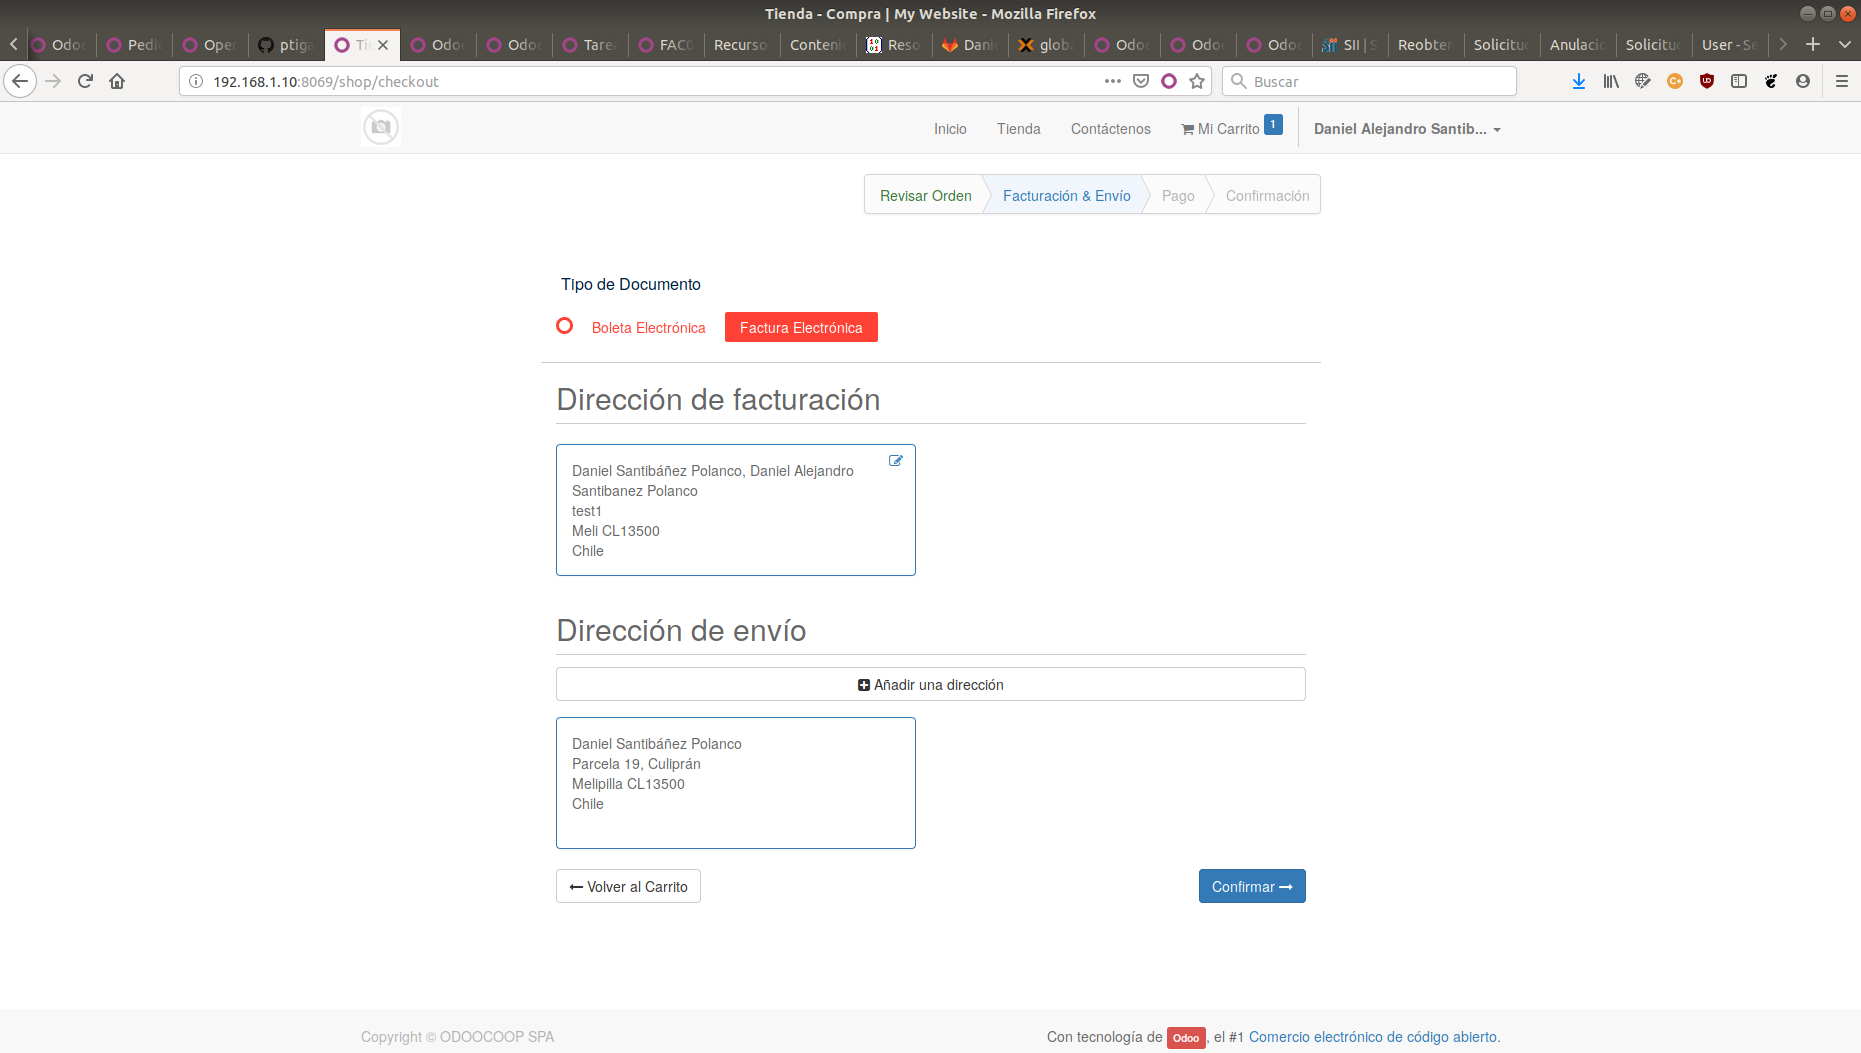The height and width of the screenshot is (1053, 1861).
Task: Toggle the sidebar view icon
Action: (x=1739, y=81)
